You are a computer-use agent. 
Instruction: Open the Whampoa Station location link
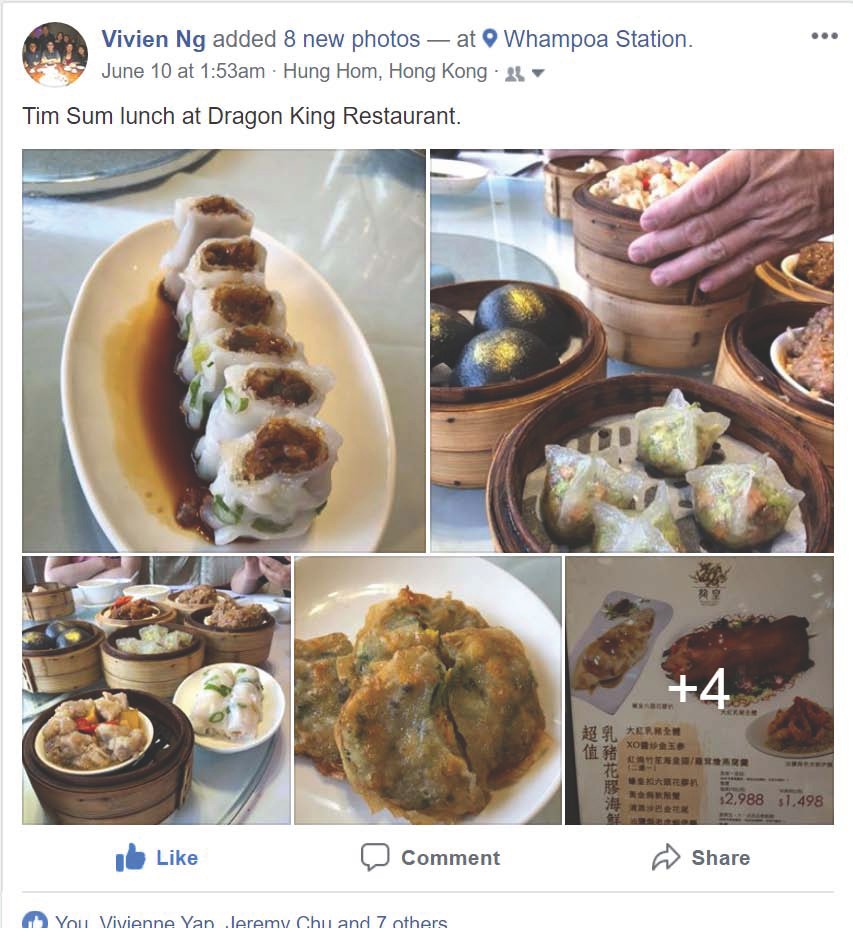point(598,39)
